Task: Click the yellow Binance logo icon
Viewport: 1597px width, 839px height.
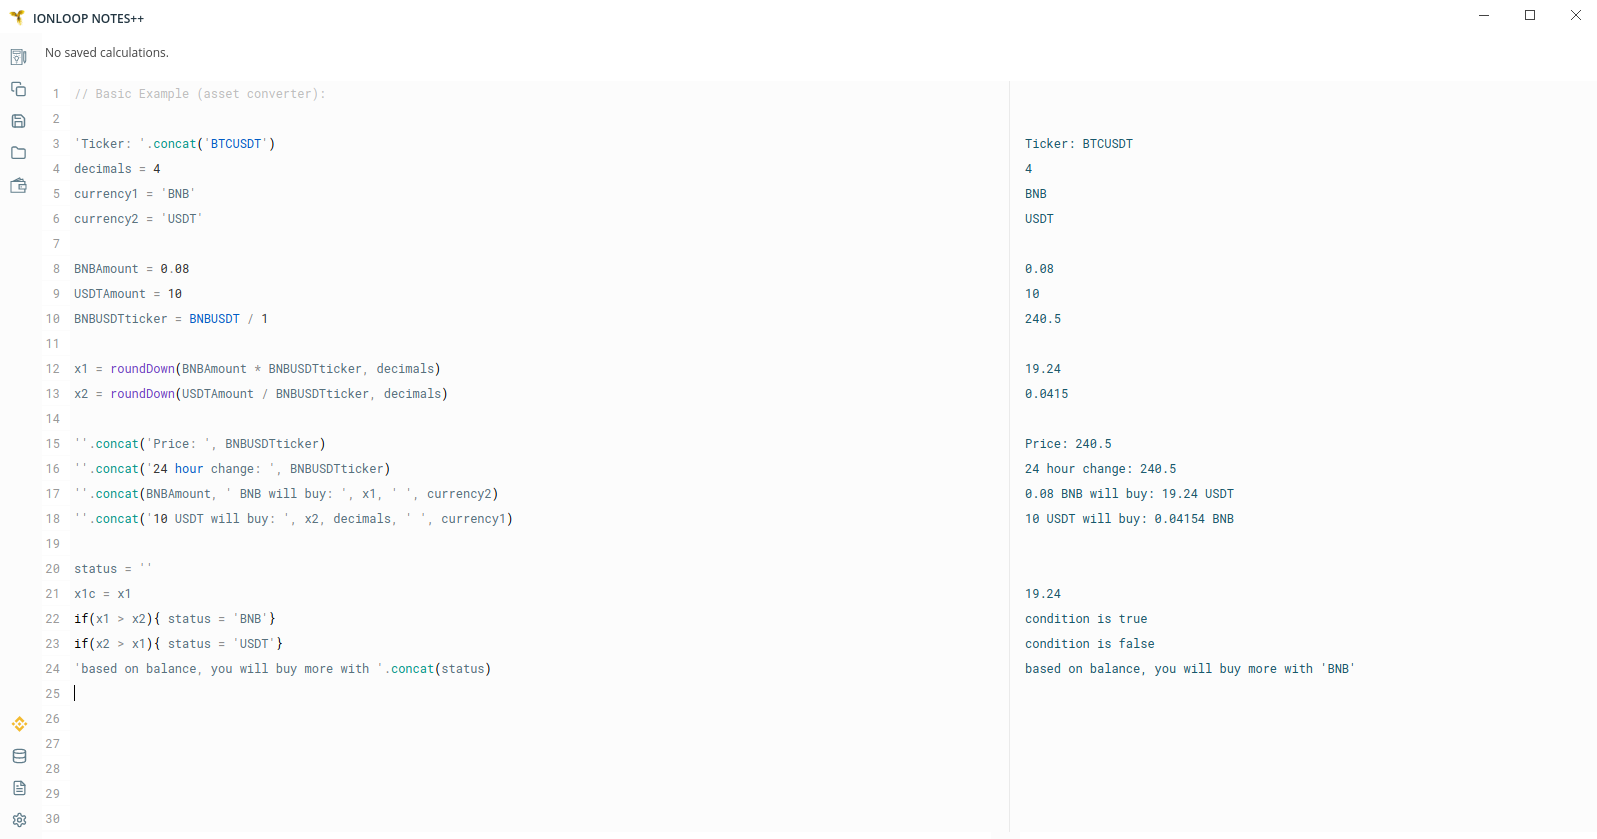Action: (x=19, y=724)
